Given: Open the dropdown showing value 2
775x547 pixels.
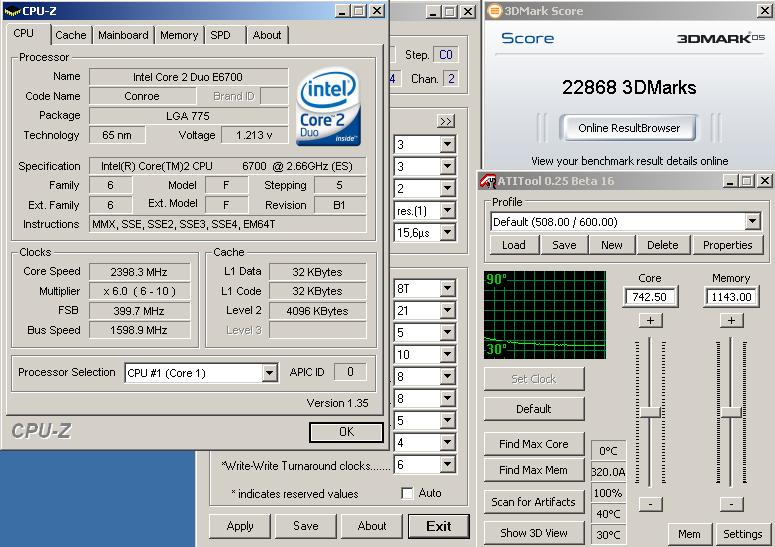Looking at the screenshot, I should pos(447,188).
